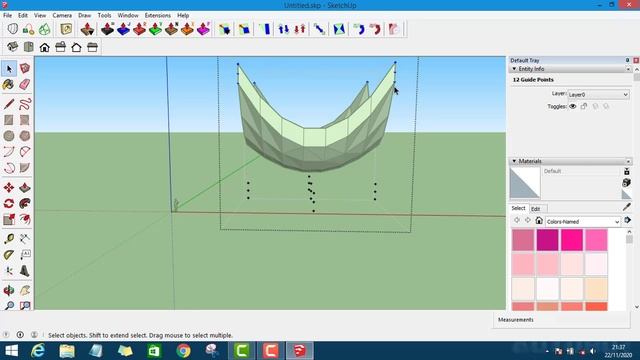Pick the magenta color swatch
This screenshot has width=640, height=360.
[x=547, y=240]
